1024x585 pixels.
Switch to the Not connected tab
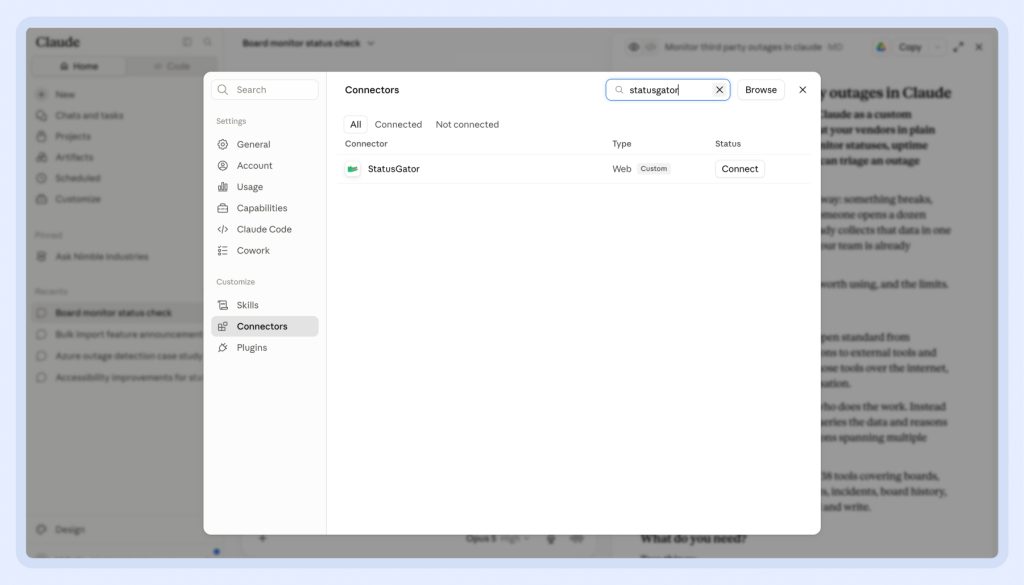pyautogui.click(x=467, y=124)
